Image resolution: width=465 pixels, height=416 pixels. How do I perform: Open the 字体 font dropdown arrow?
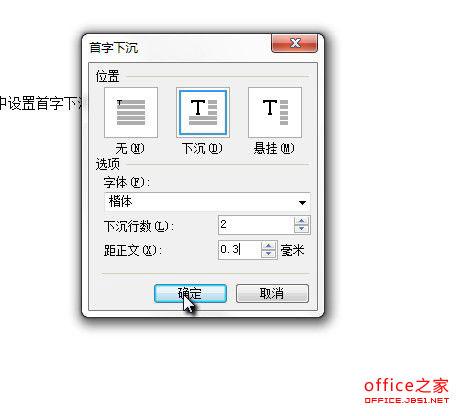302,202
